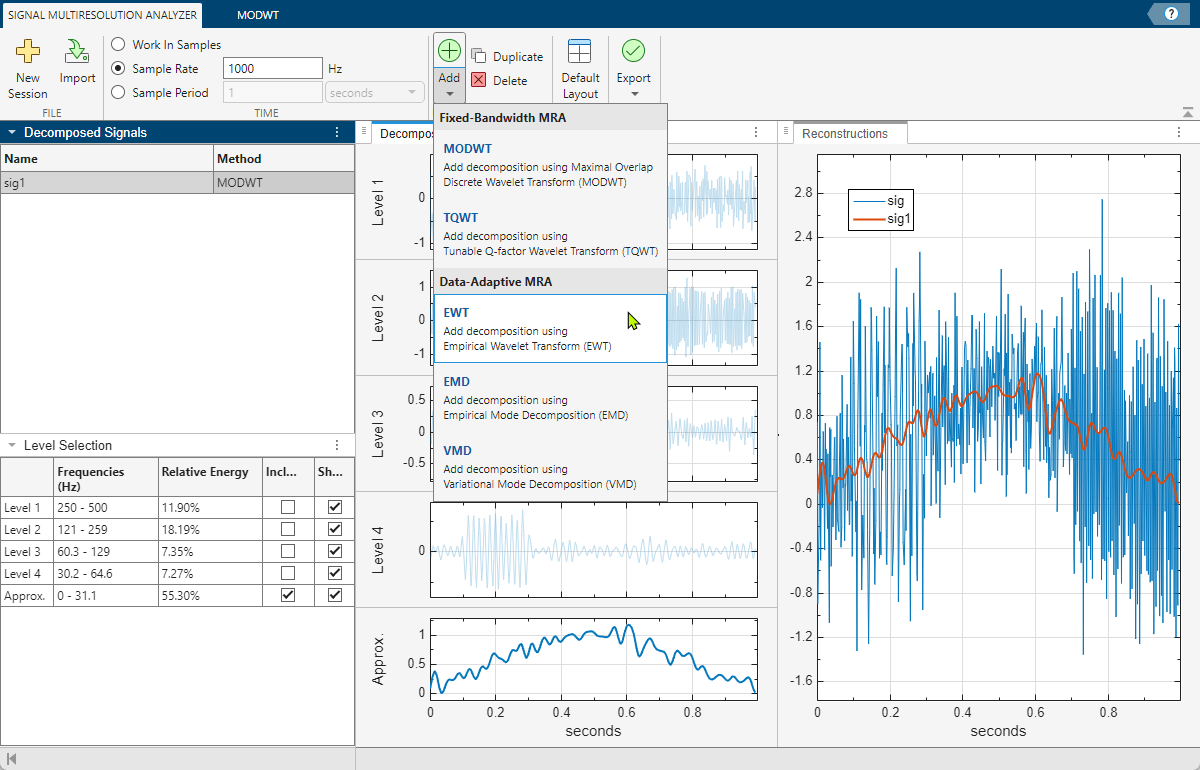
Task: Check the Include checkbox for Level 2
Action: click(287, 529)
